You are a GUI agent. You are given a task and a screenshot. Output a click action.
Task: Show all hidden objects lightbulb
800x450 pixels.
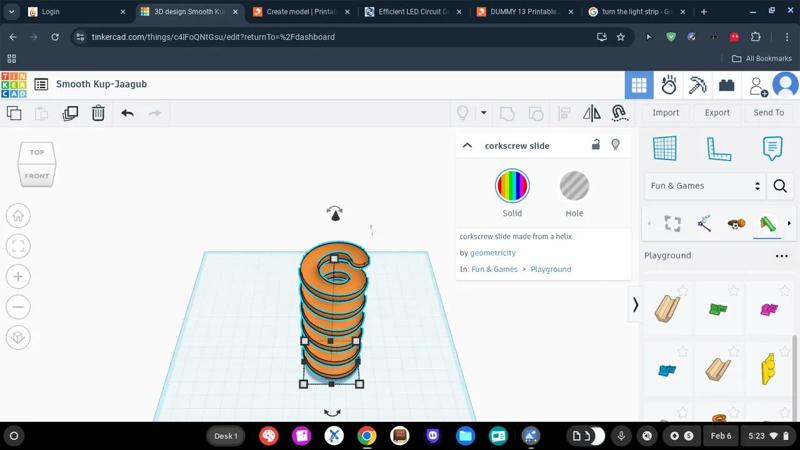[462, 113]
